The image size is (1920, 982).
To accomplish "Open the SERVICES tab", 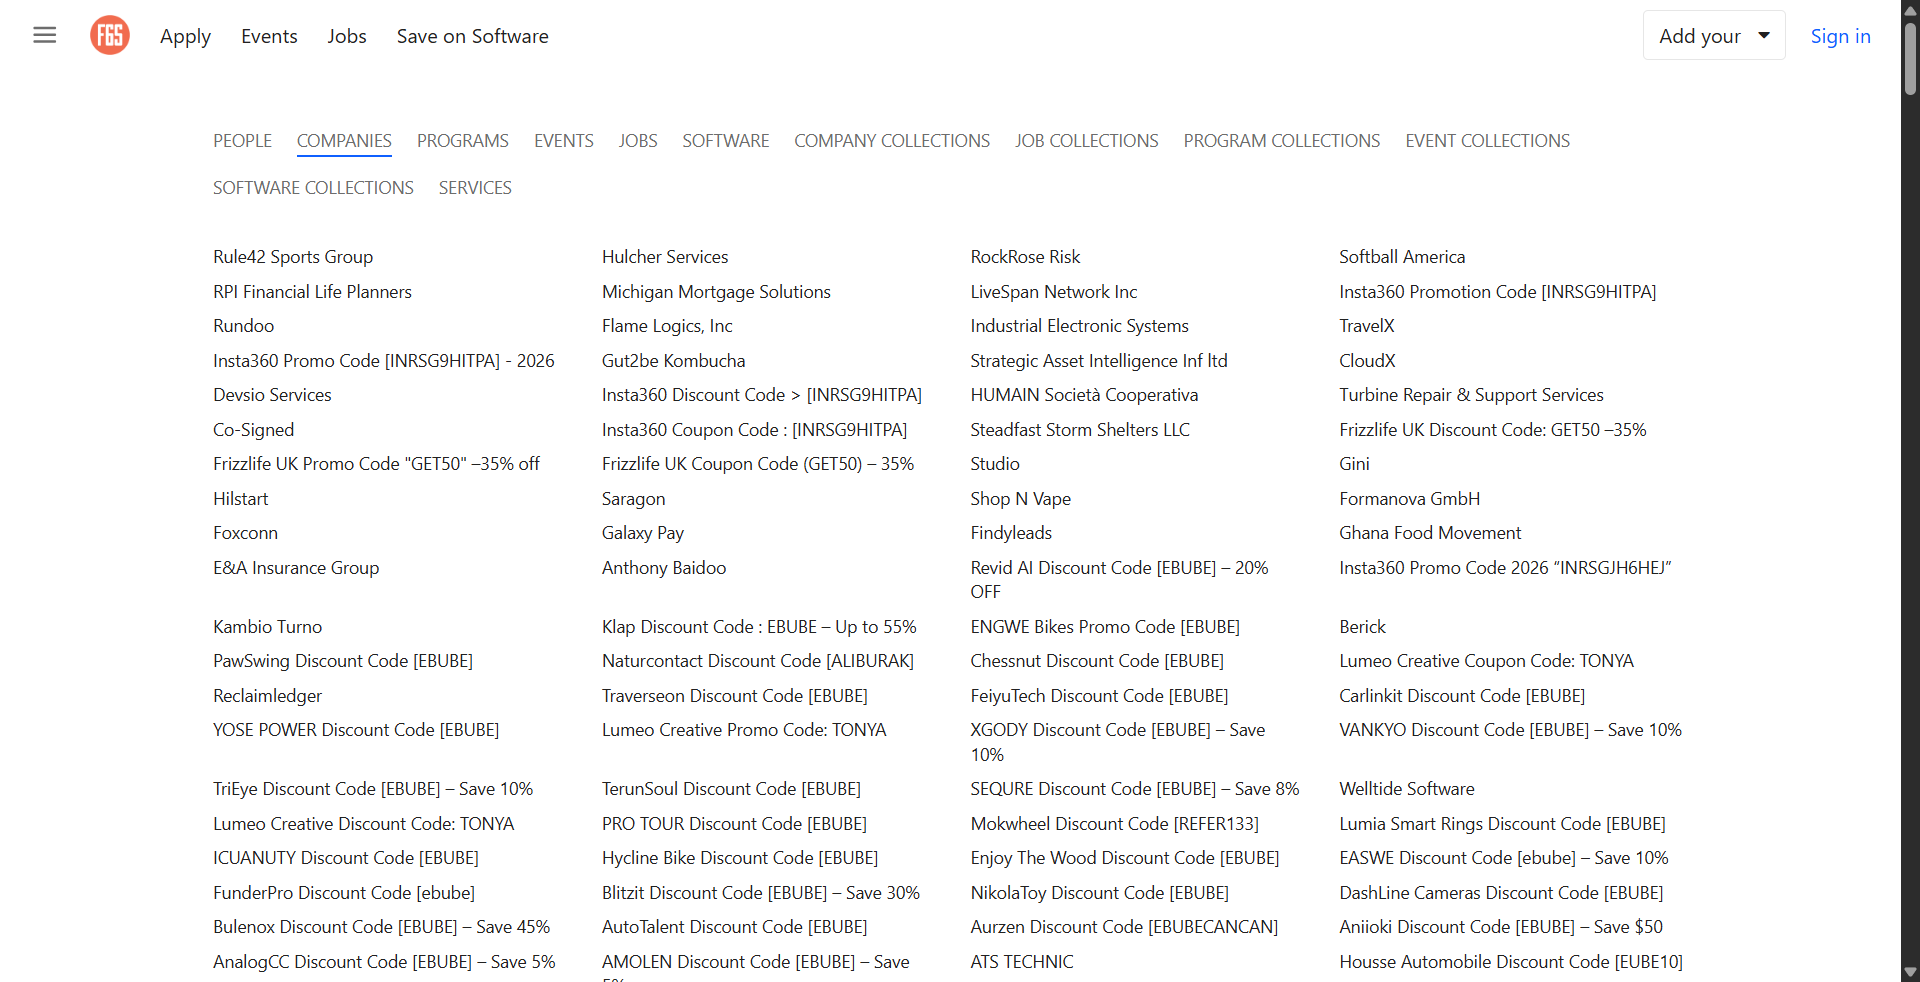I will [475, 188].
